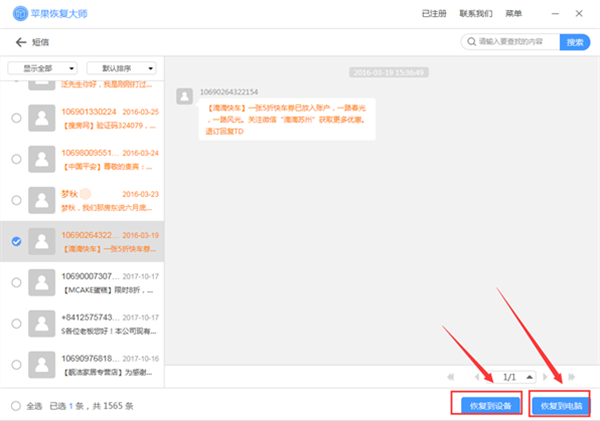
Task: Open the 梦秋 conversation dated 2016-03-23
Action: click(x=82, y=200)
